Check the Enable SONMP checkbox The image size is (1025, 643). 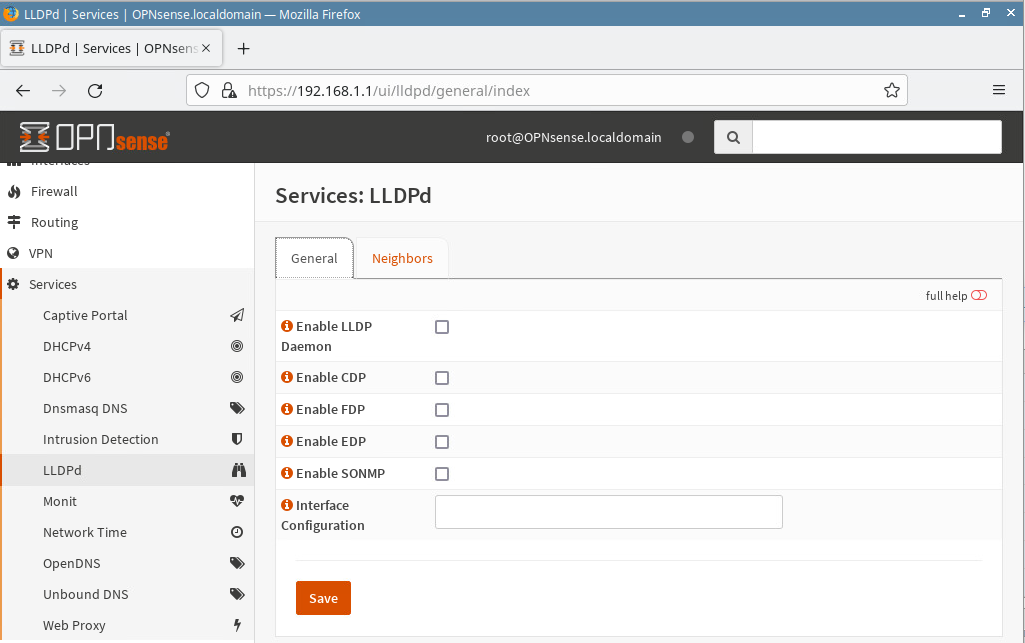(x=442, y=474)
